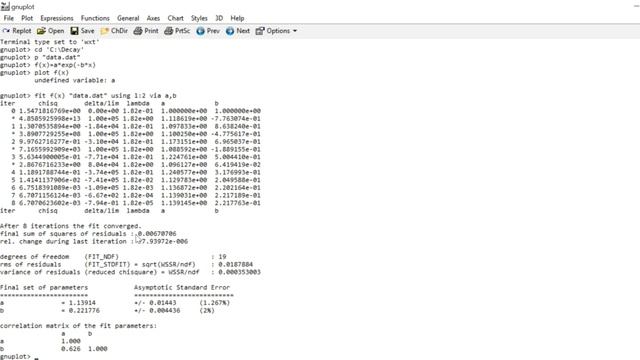
Task: Open the Expressions menu
Action: (57, 18)
